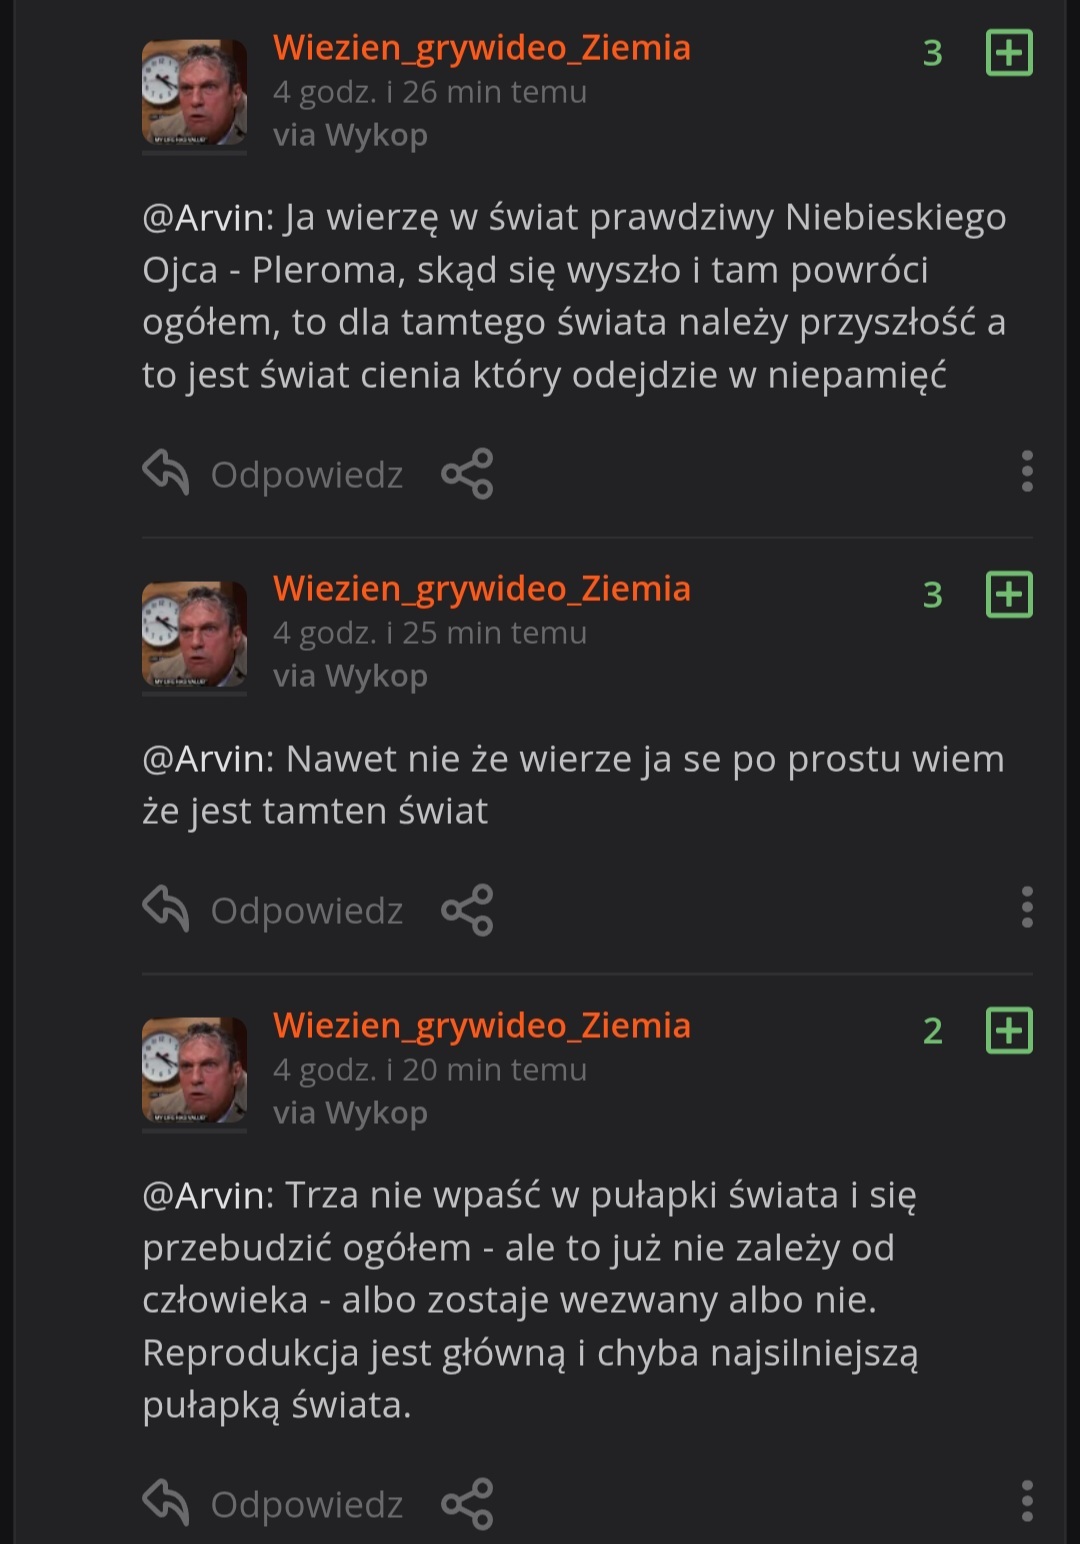Open more options for 'Reprodukcja' comment
The width and height of the screenshot is (1080, 1544).
(1026, 1501)
